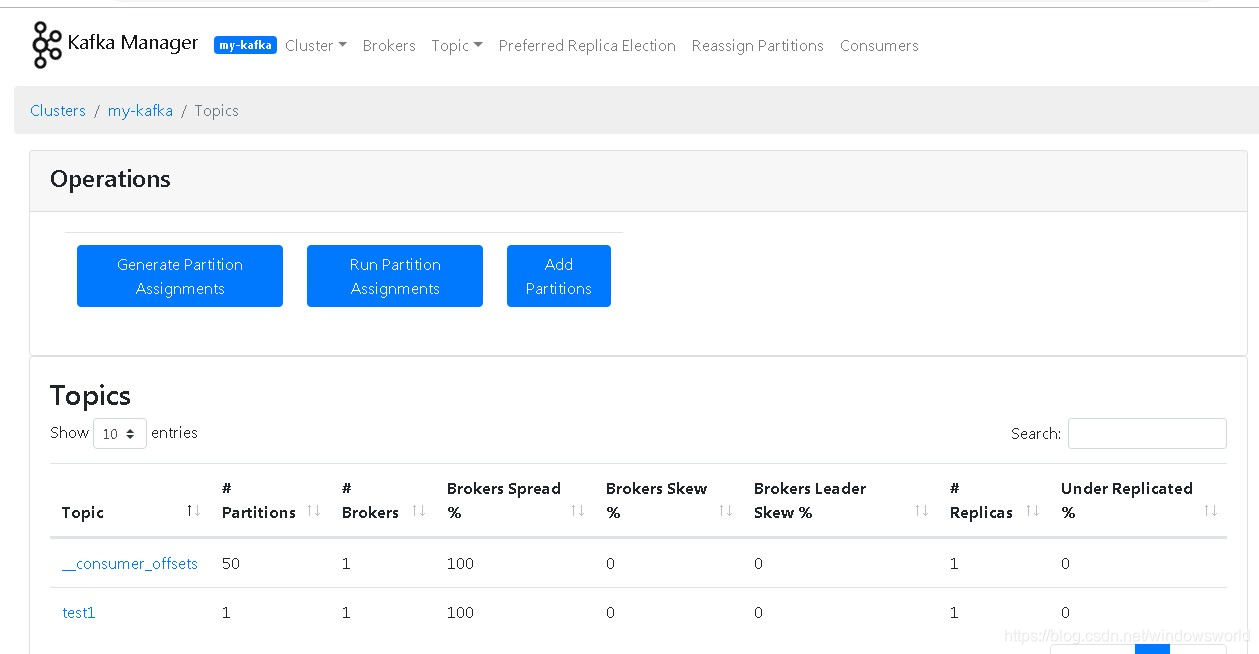Click partitions value 50 for __consumer_offsets
The image size is (1259, 654).
231,564
